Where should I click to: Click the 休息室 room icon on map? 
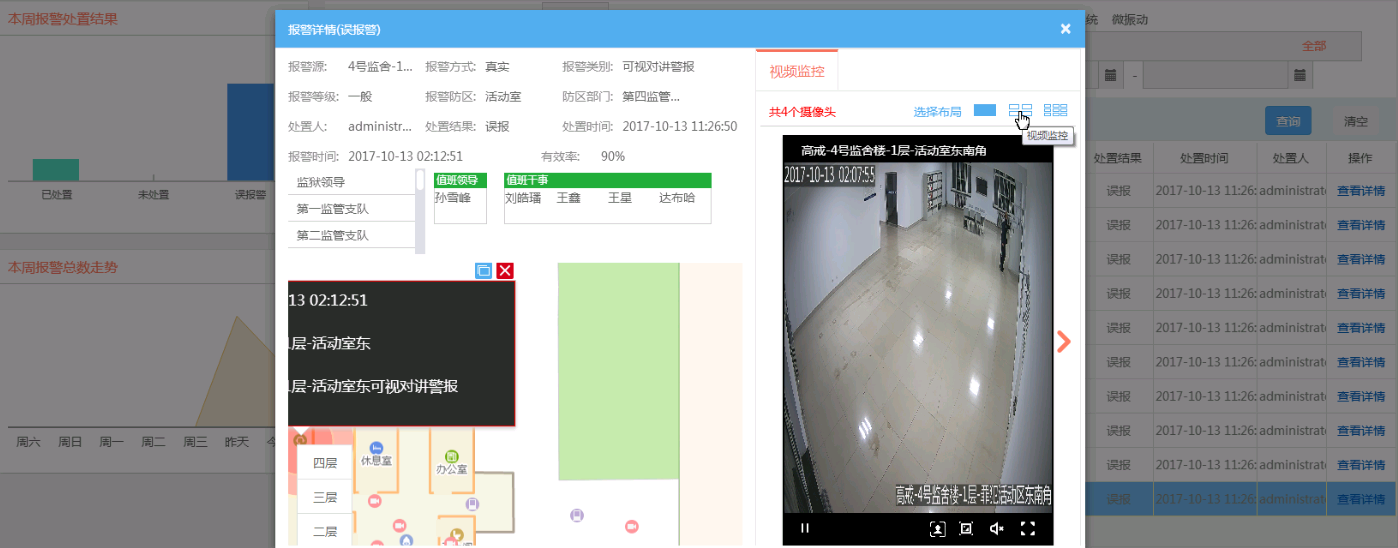[x=376, y=448]
